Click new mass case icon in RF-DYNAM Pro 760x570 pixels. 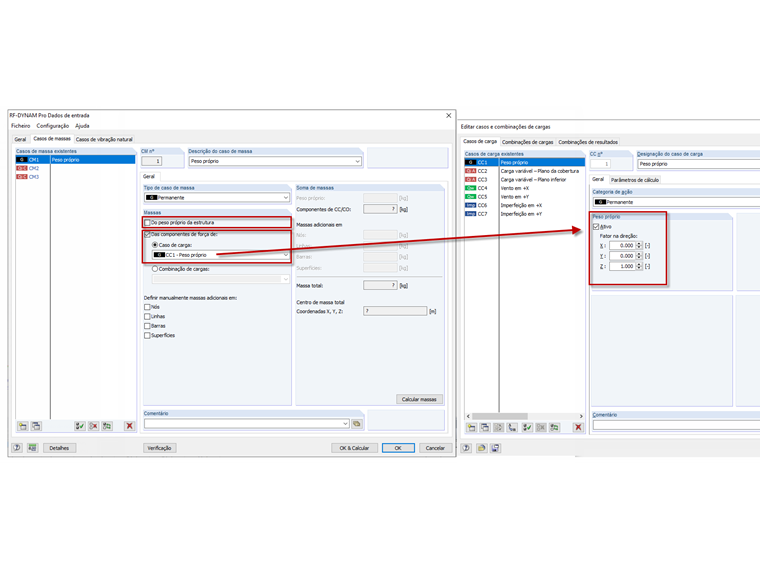(x=23, y=426)
